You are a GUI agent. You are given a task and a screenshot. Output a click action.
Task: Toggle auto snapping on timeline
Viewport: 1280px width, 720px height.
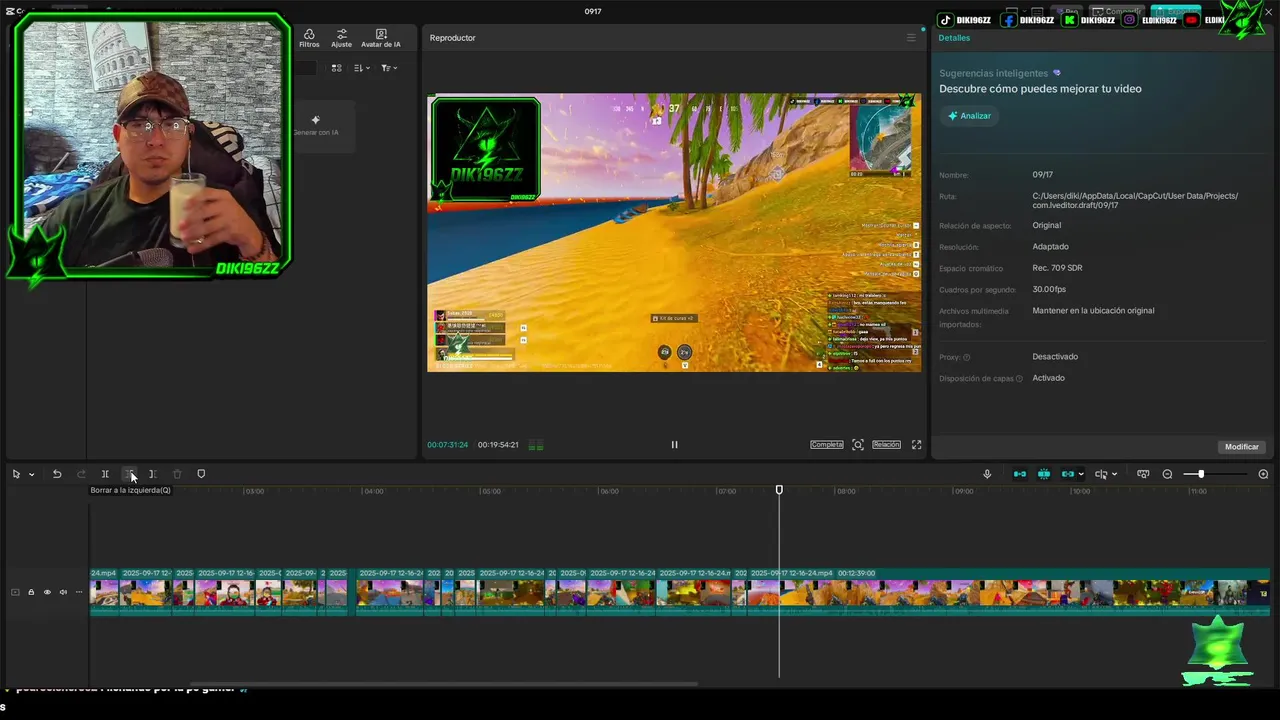pos(1044,474)
